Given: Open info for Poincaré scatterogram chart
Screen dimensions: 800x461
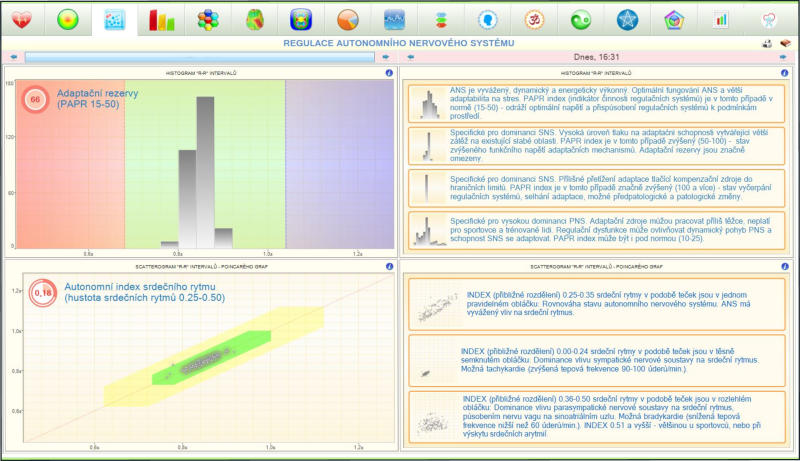Looking at the screenshot, I should (389, 268).
